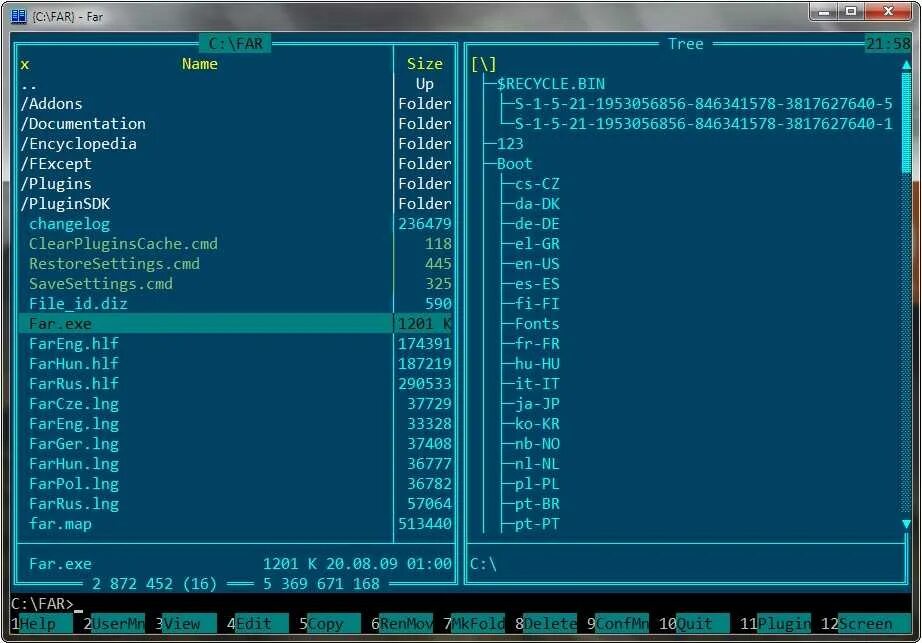The image size is (922, 643).
Task: Select pt-PT under Boot
Action: [x=537, y=523]
